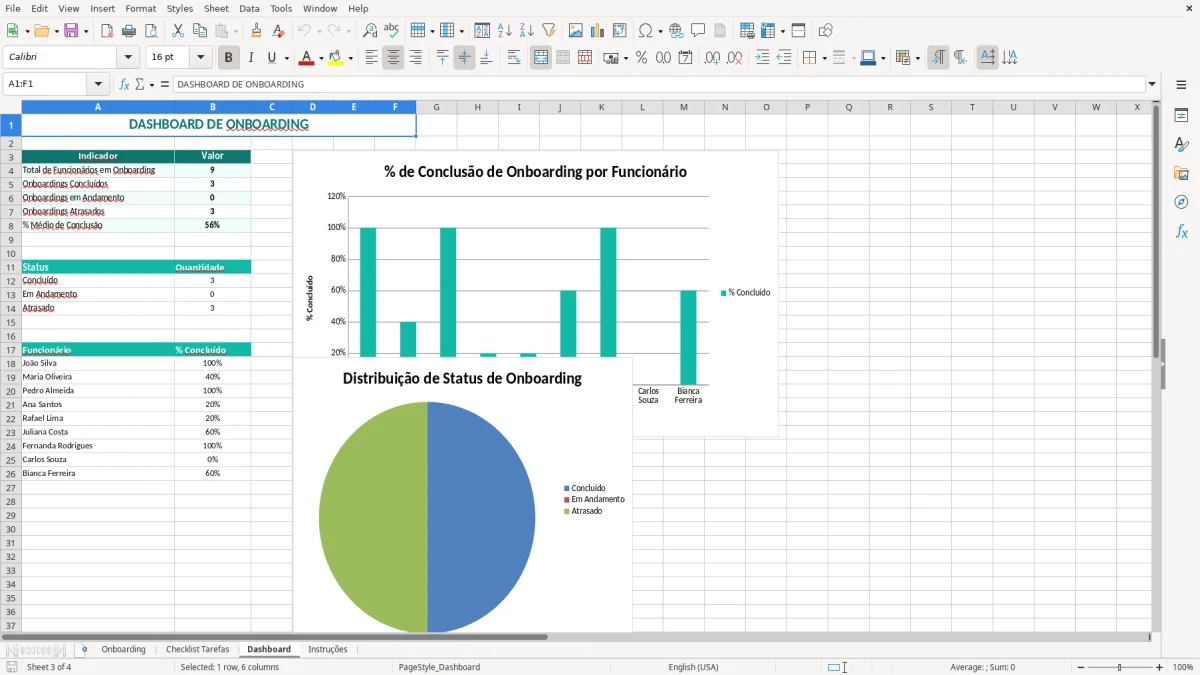The width and height of the screenshot is (1200, 675).
Task: Add a decimal place
Action: pos(712,58)
